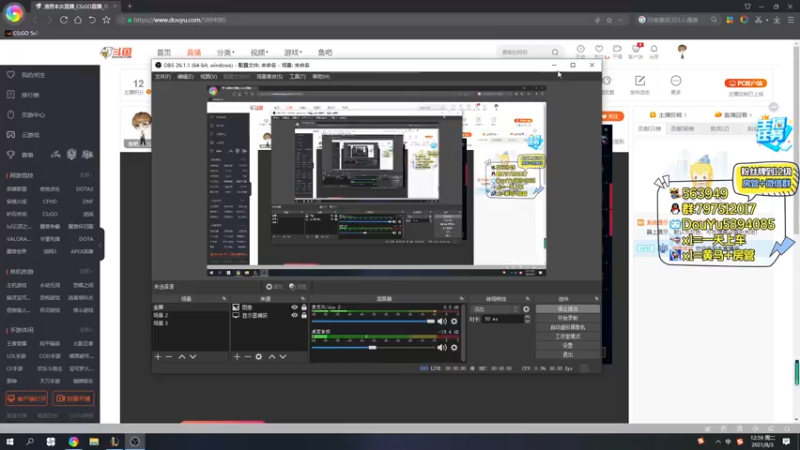Open the Tools (T) menu in OBS

tap(297, 77)
